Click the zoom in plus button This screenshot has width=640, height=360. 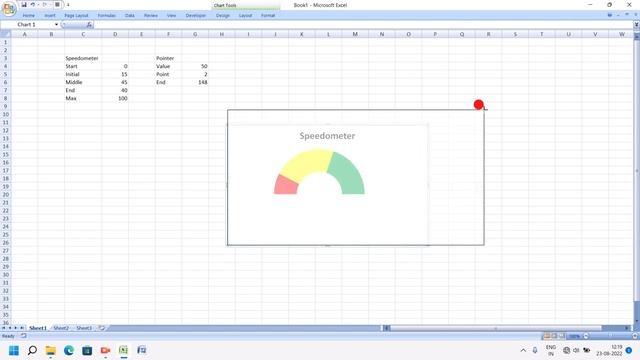(x=635, y=336)
